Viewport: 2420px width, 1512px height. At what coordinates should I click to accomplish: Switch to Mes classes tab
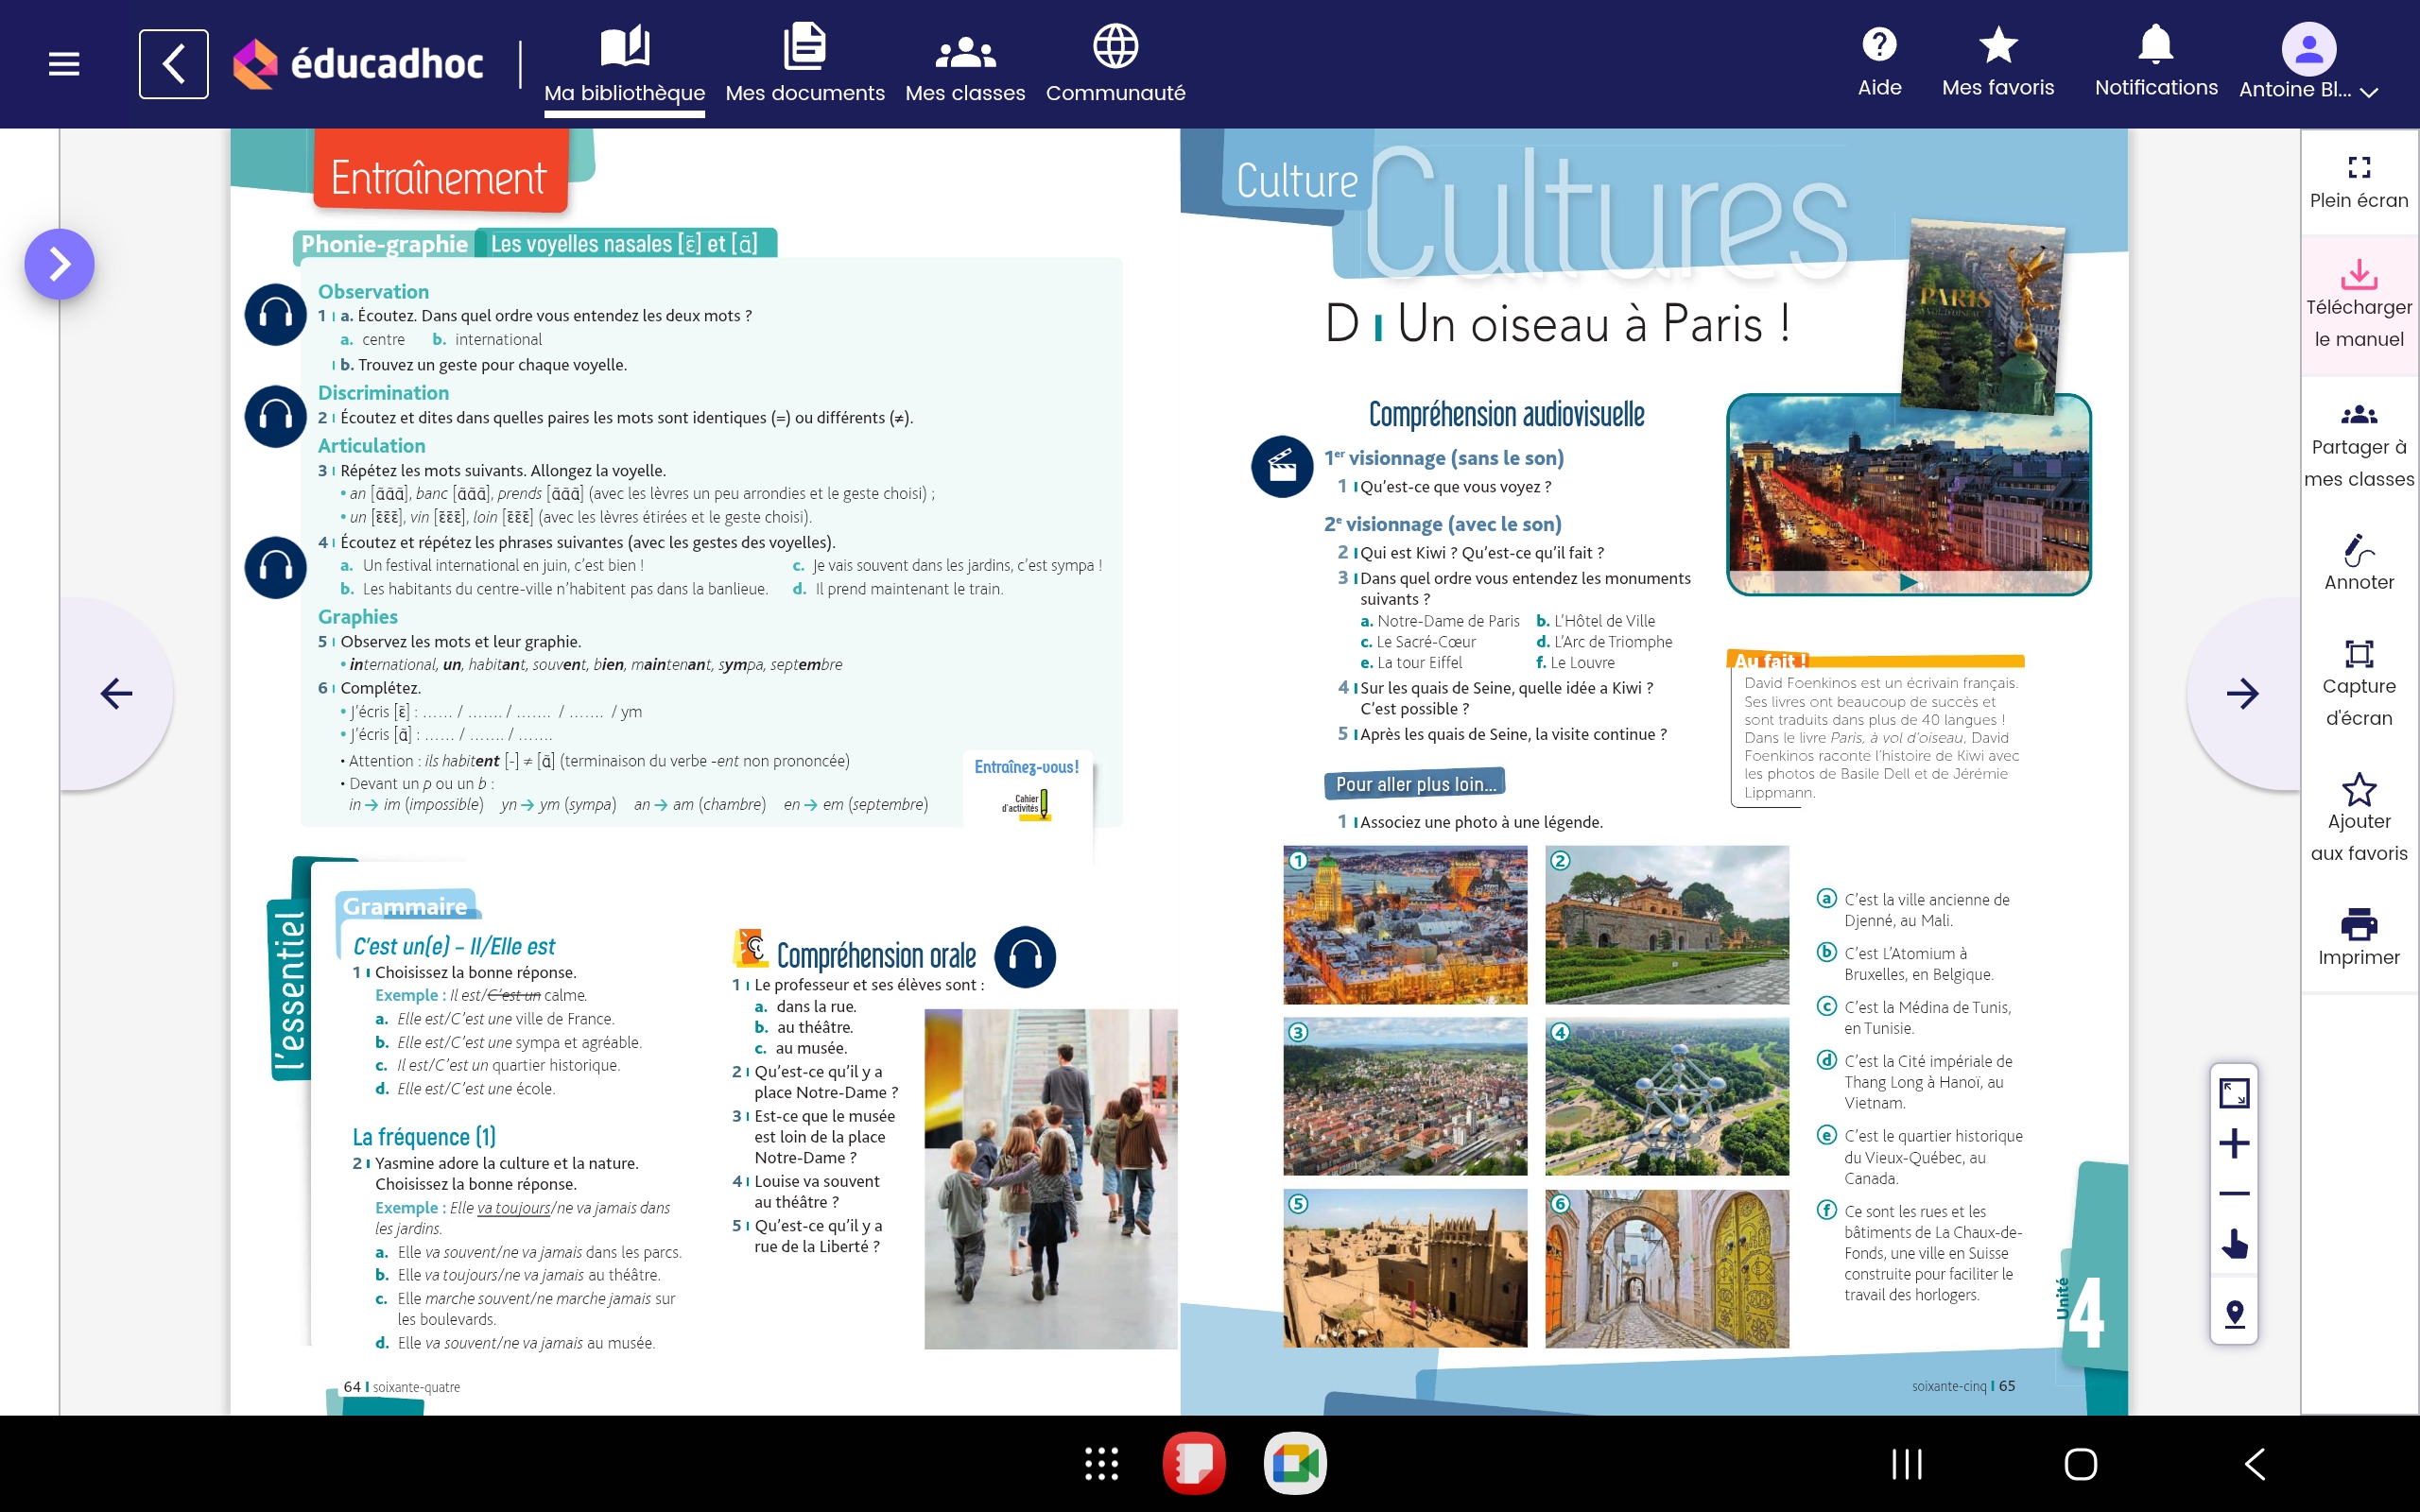click(x=964, y=65)
